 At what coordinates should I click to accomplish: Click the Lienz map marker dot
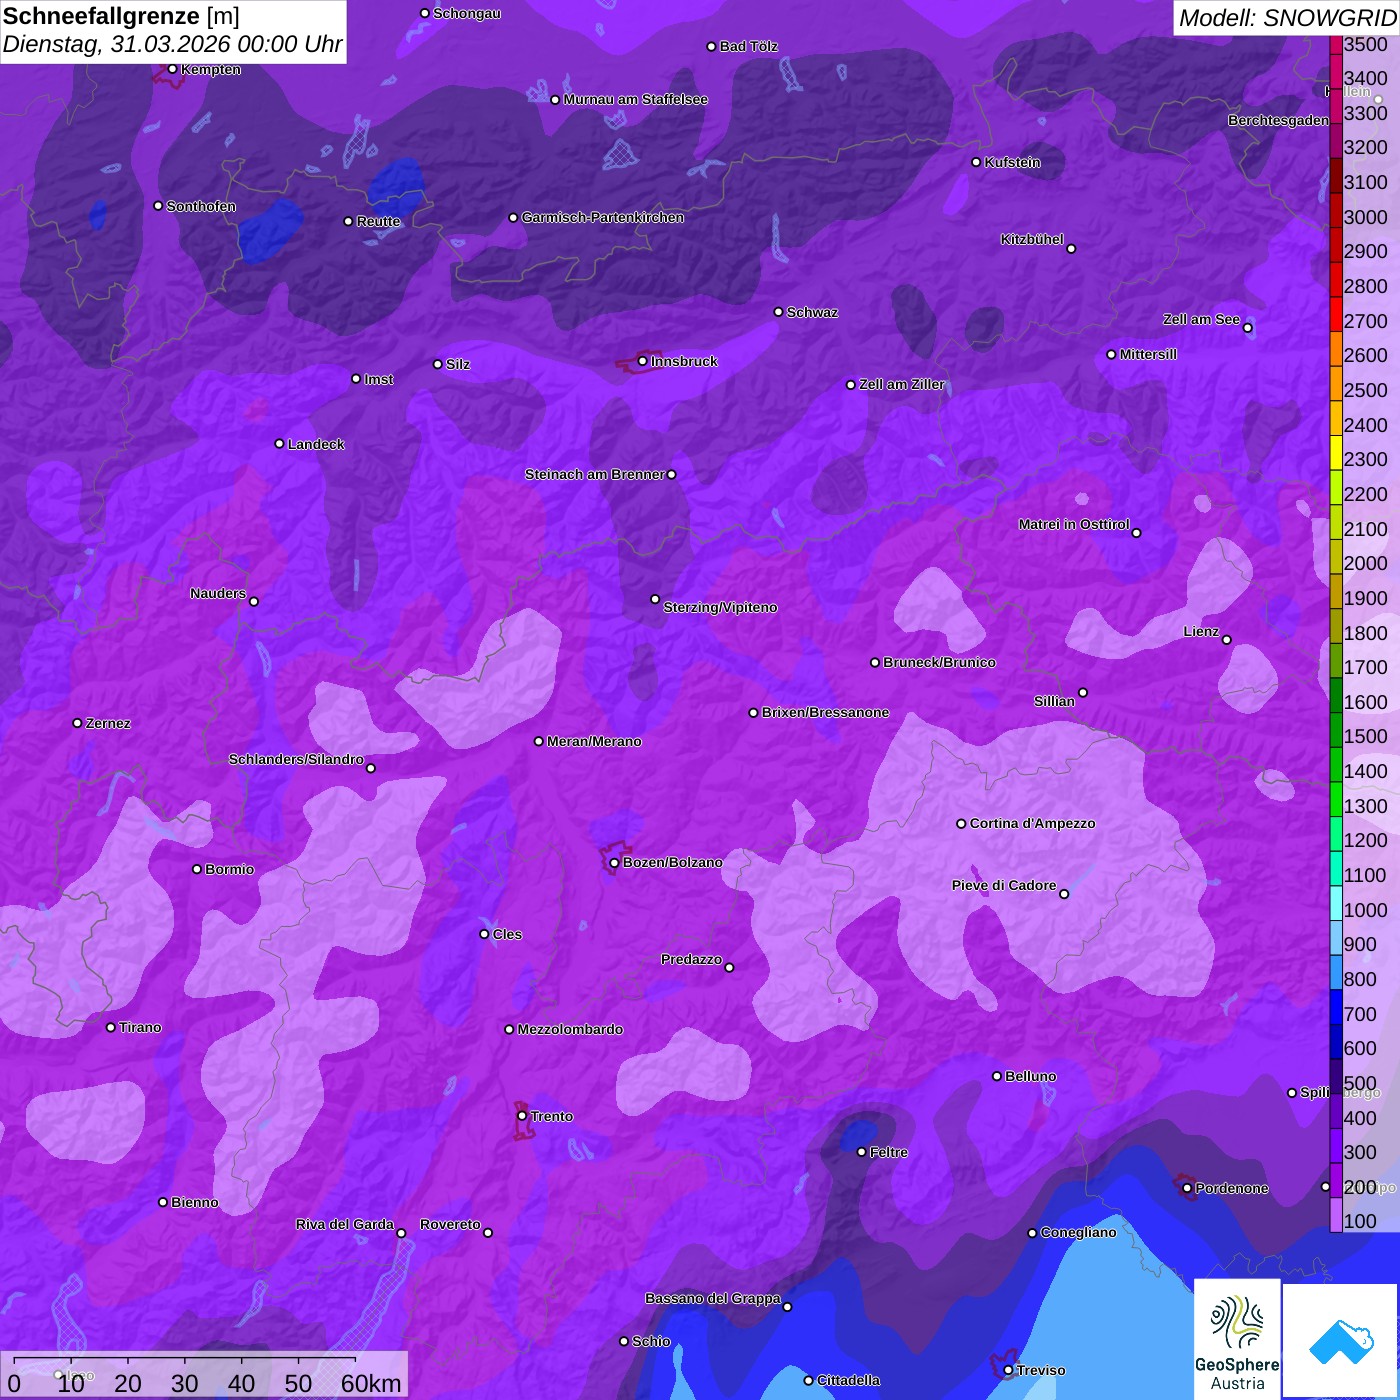click(1227, 640)
